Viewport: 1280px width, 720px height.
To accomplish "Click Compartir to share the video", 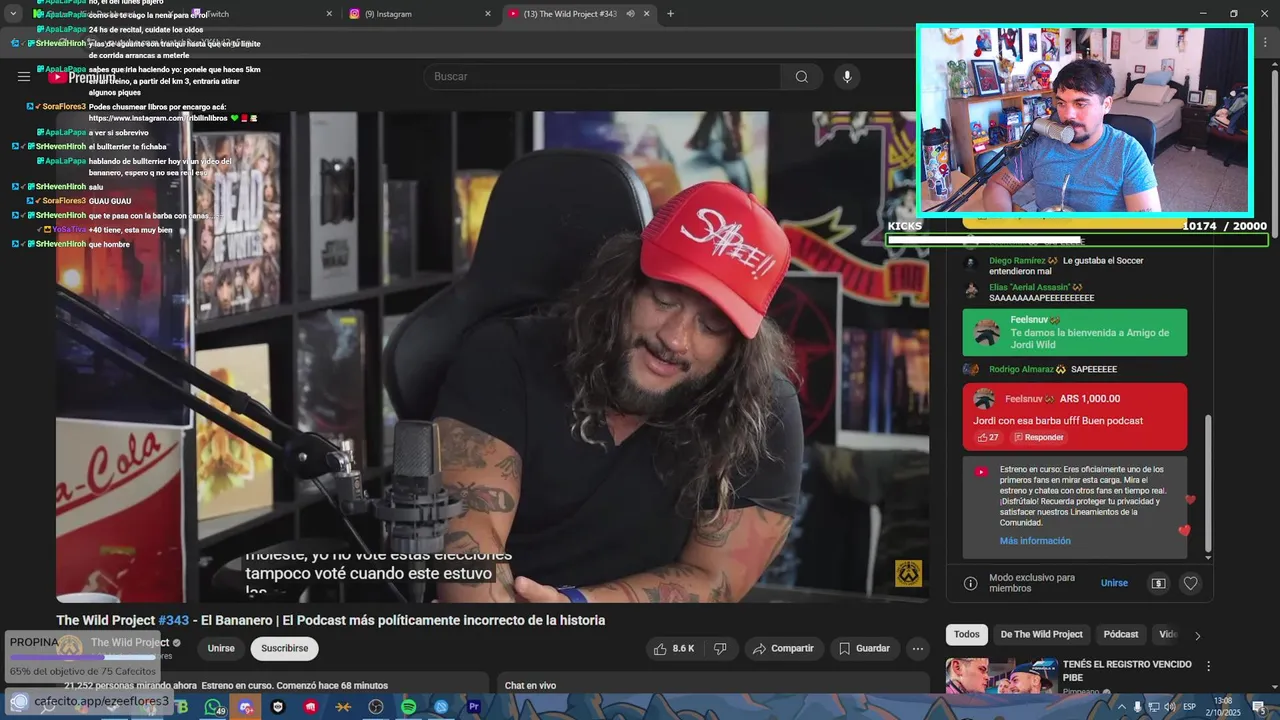I will tap(784, 648).
